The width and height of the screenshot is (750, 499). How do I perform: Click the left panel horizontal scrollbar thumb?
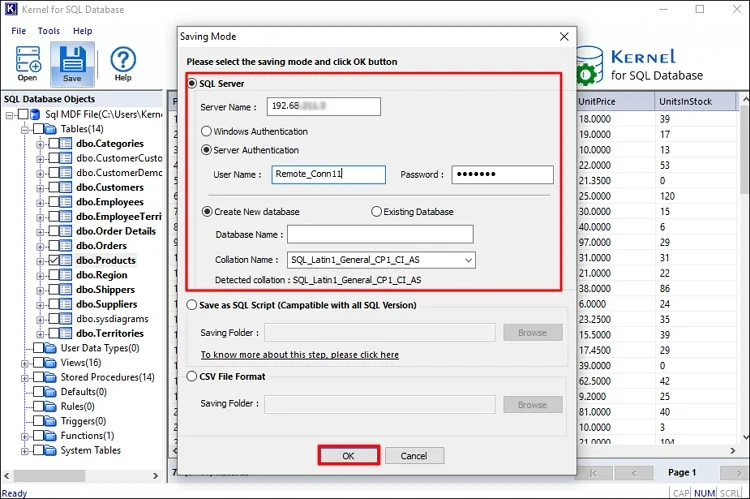pos(49,476)
